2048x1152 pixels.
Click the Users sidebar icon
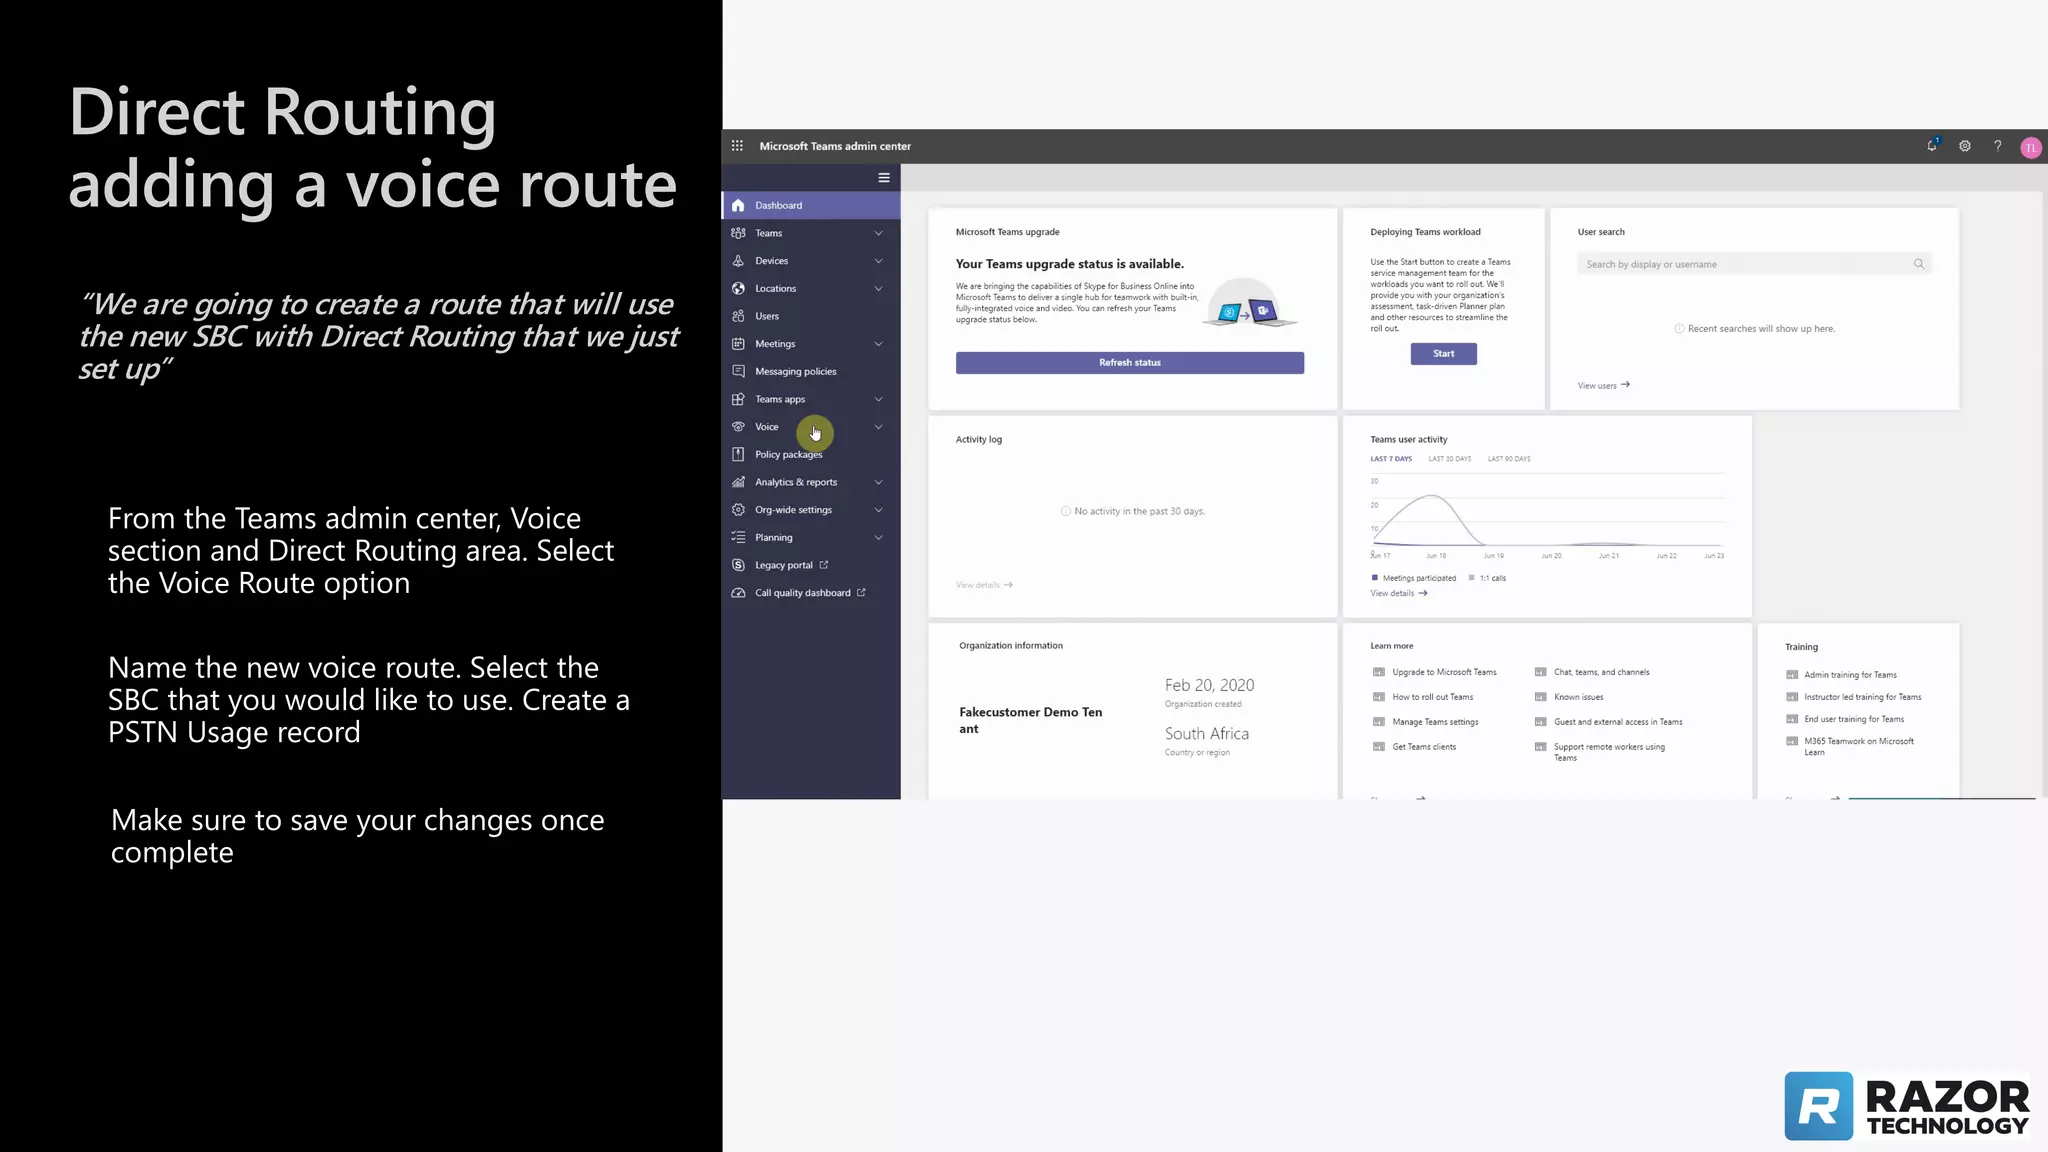coord(738,316)
